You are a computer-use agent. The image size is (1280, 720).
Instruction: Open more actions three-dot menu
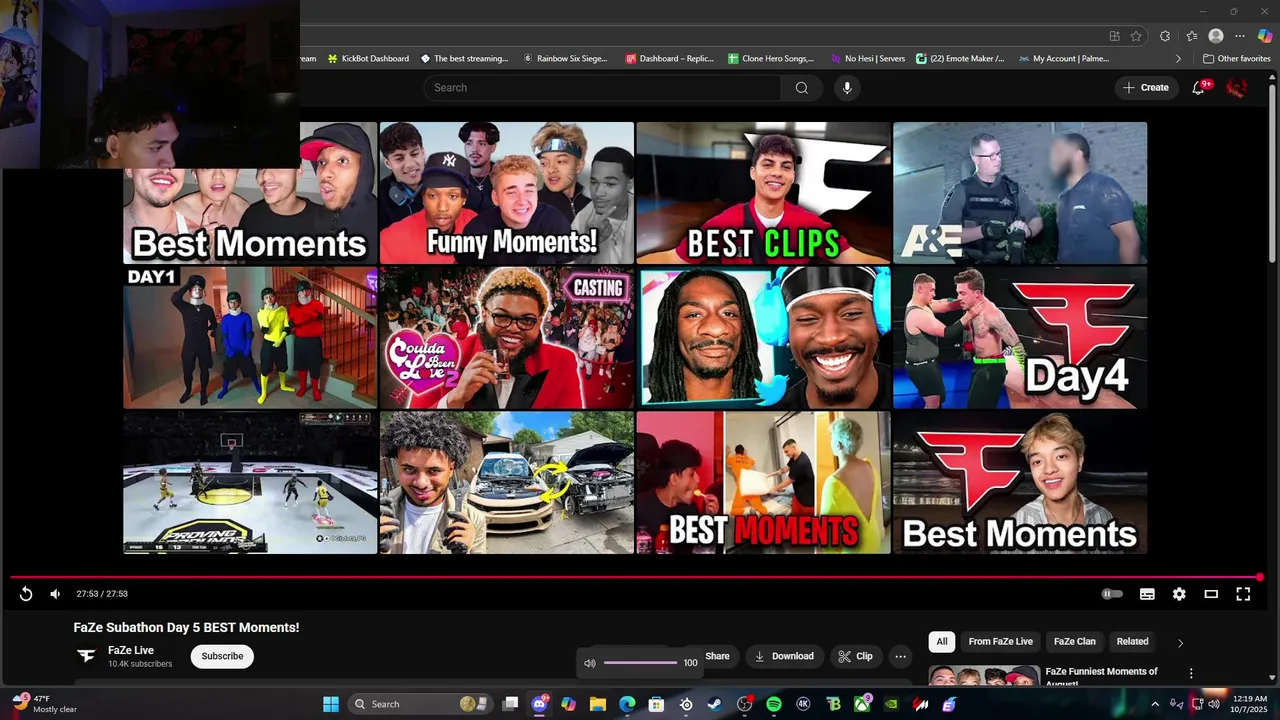pos(900,656)
